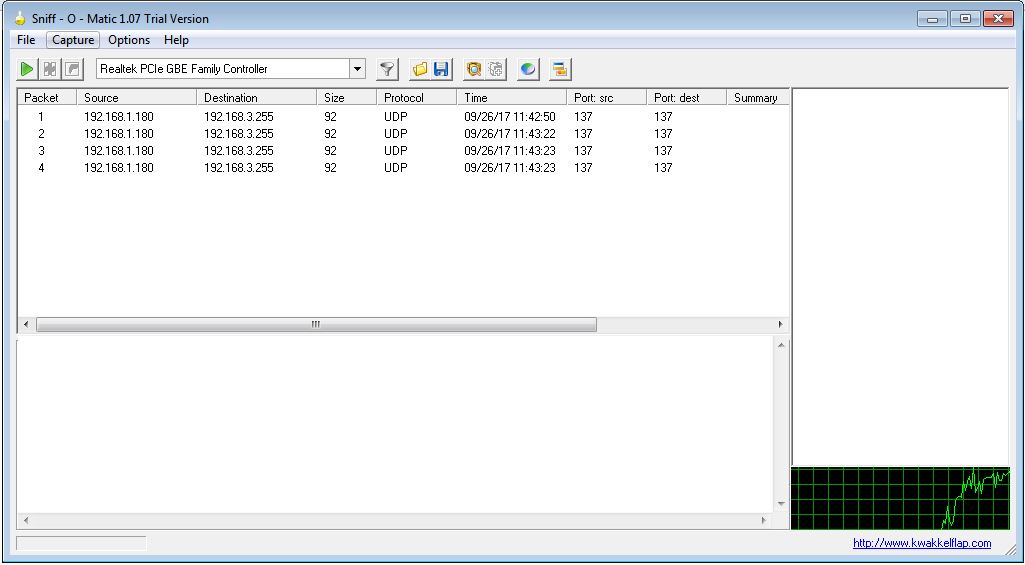
Task: Click the pause capture toolbar icon
Action: click(50, 69)
